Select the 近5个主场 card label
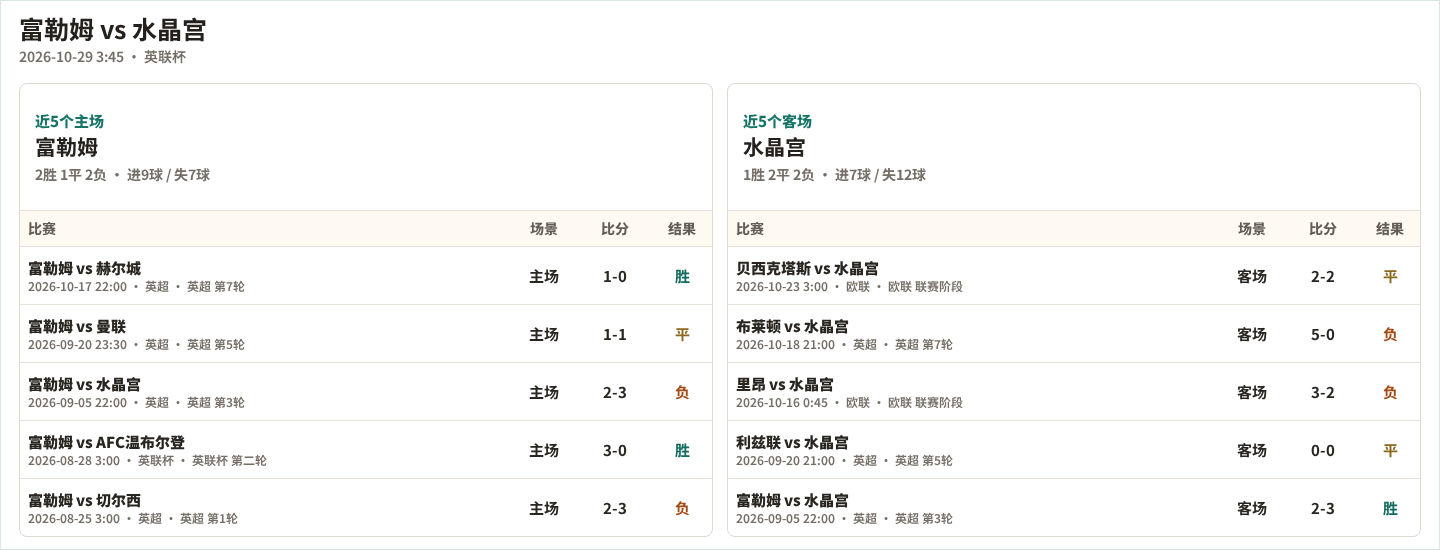 69,121
